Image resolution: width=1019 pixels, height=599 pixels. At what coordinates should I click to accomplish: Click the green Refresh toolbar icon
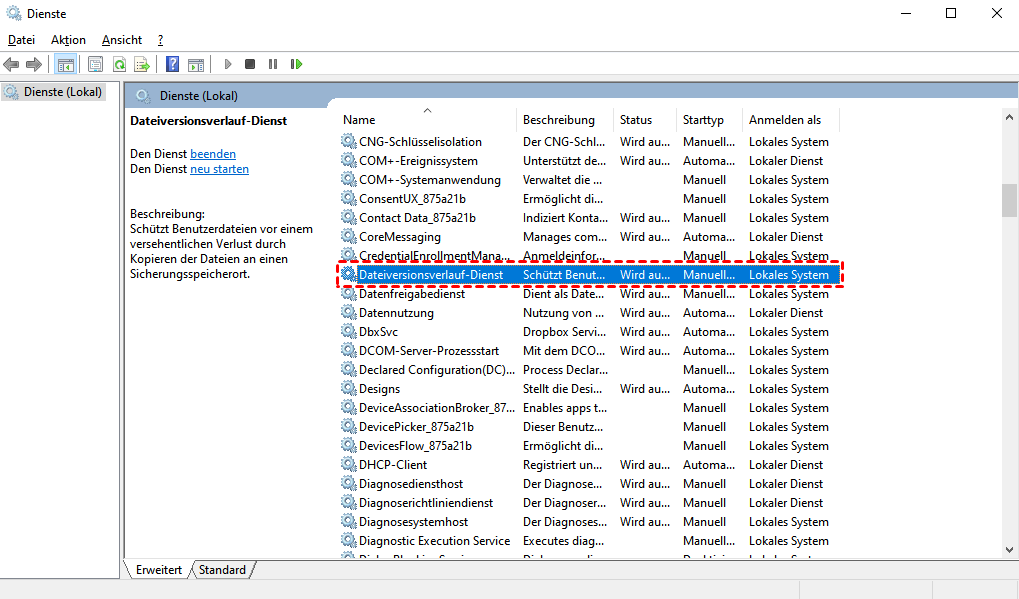click(119, 64)
